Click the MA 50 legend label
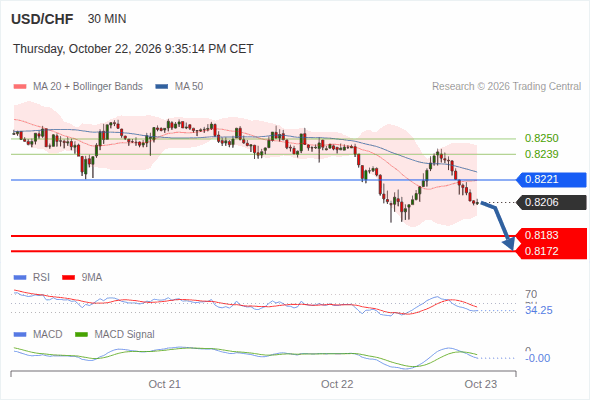The width and height of the screenshot is (590, 400). [x=189, y=87]
